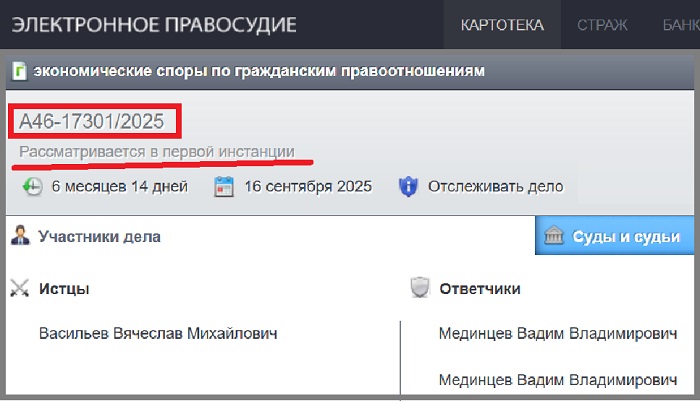700x401 pixels.
Task: Switch to the Суды и судьи tab label
Action: point(626,237)
